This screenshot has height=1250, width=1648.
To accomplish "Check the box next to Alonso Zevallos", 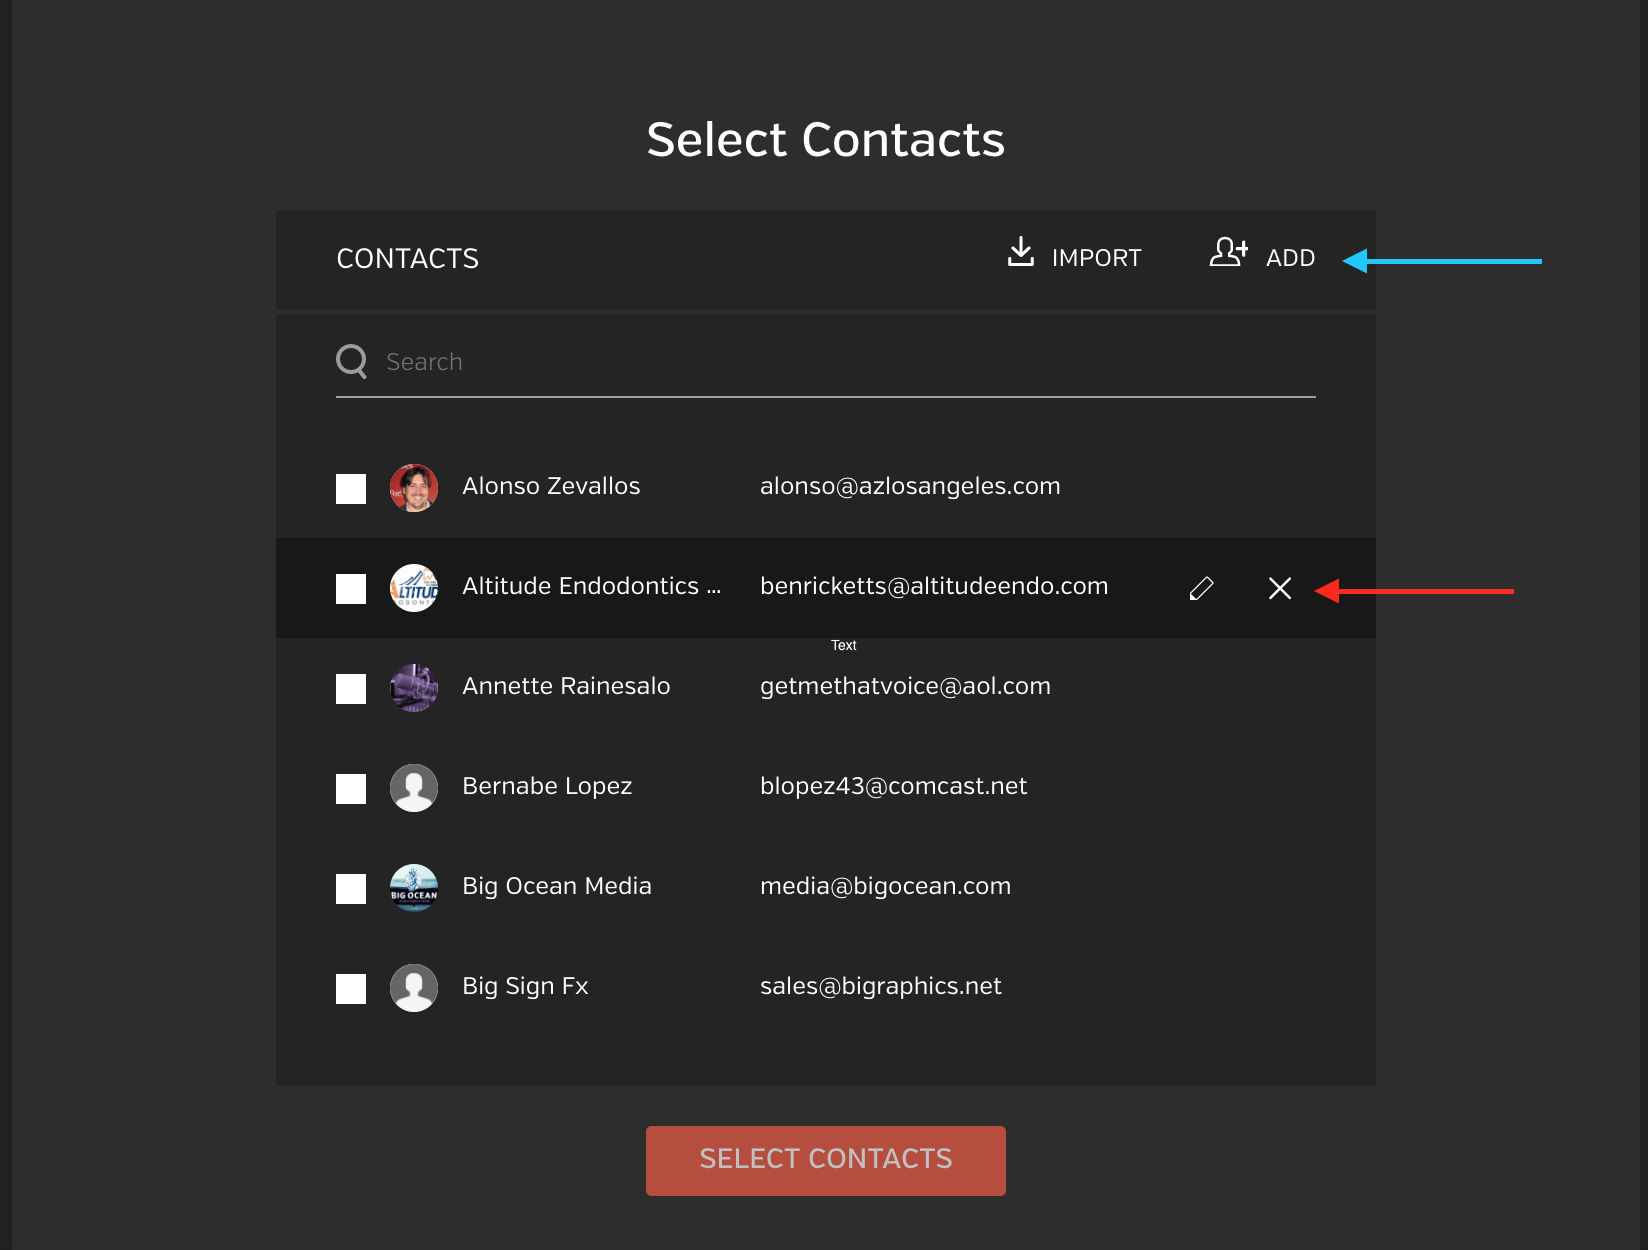I will 350,488.
